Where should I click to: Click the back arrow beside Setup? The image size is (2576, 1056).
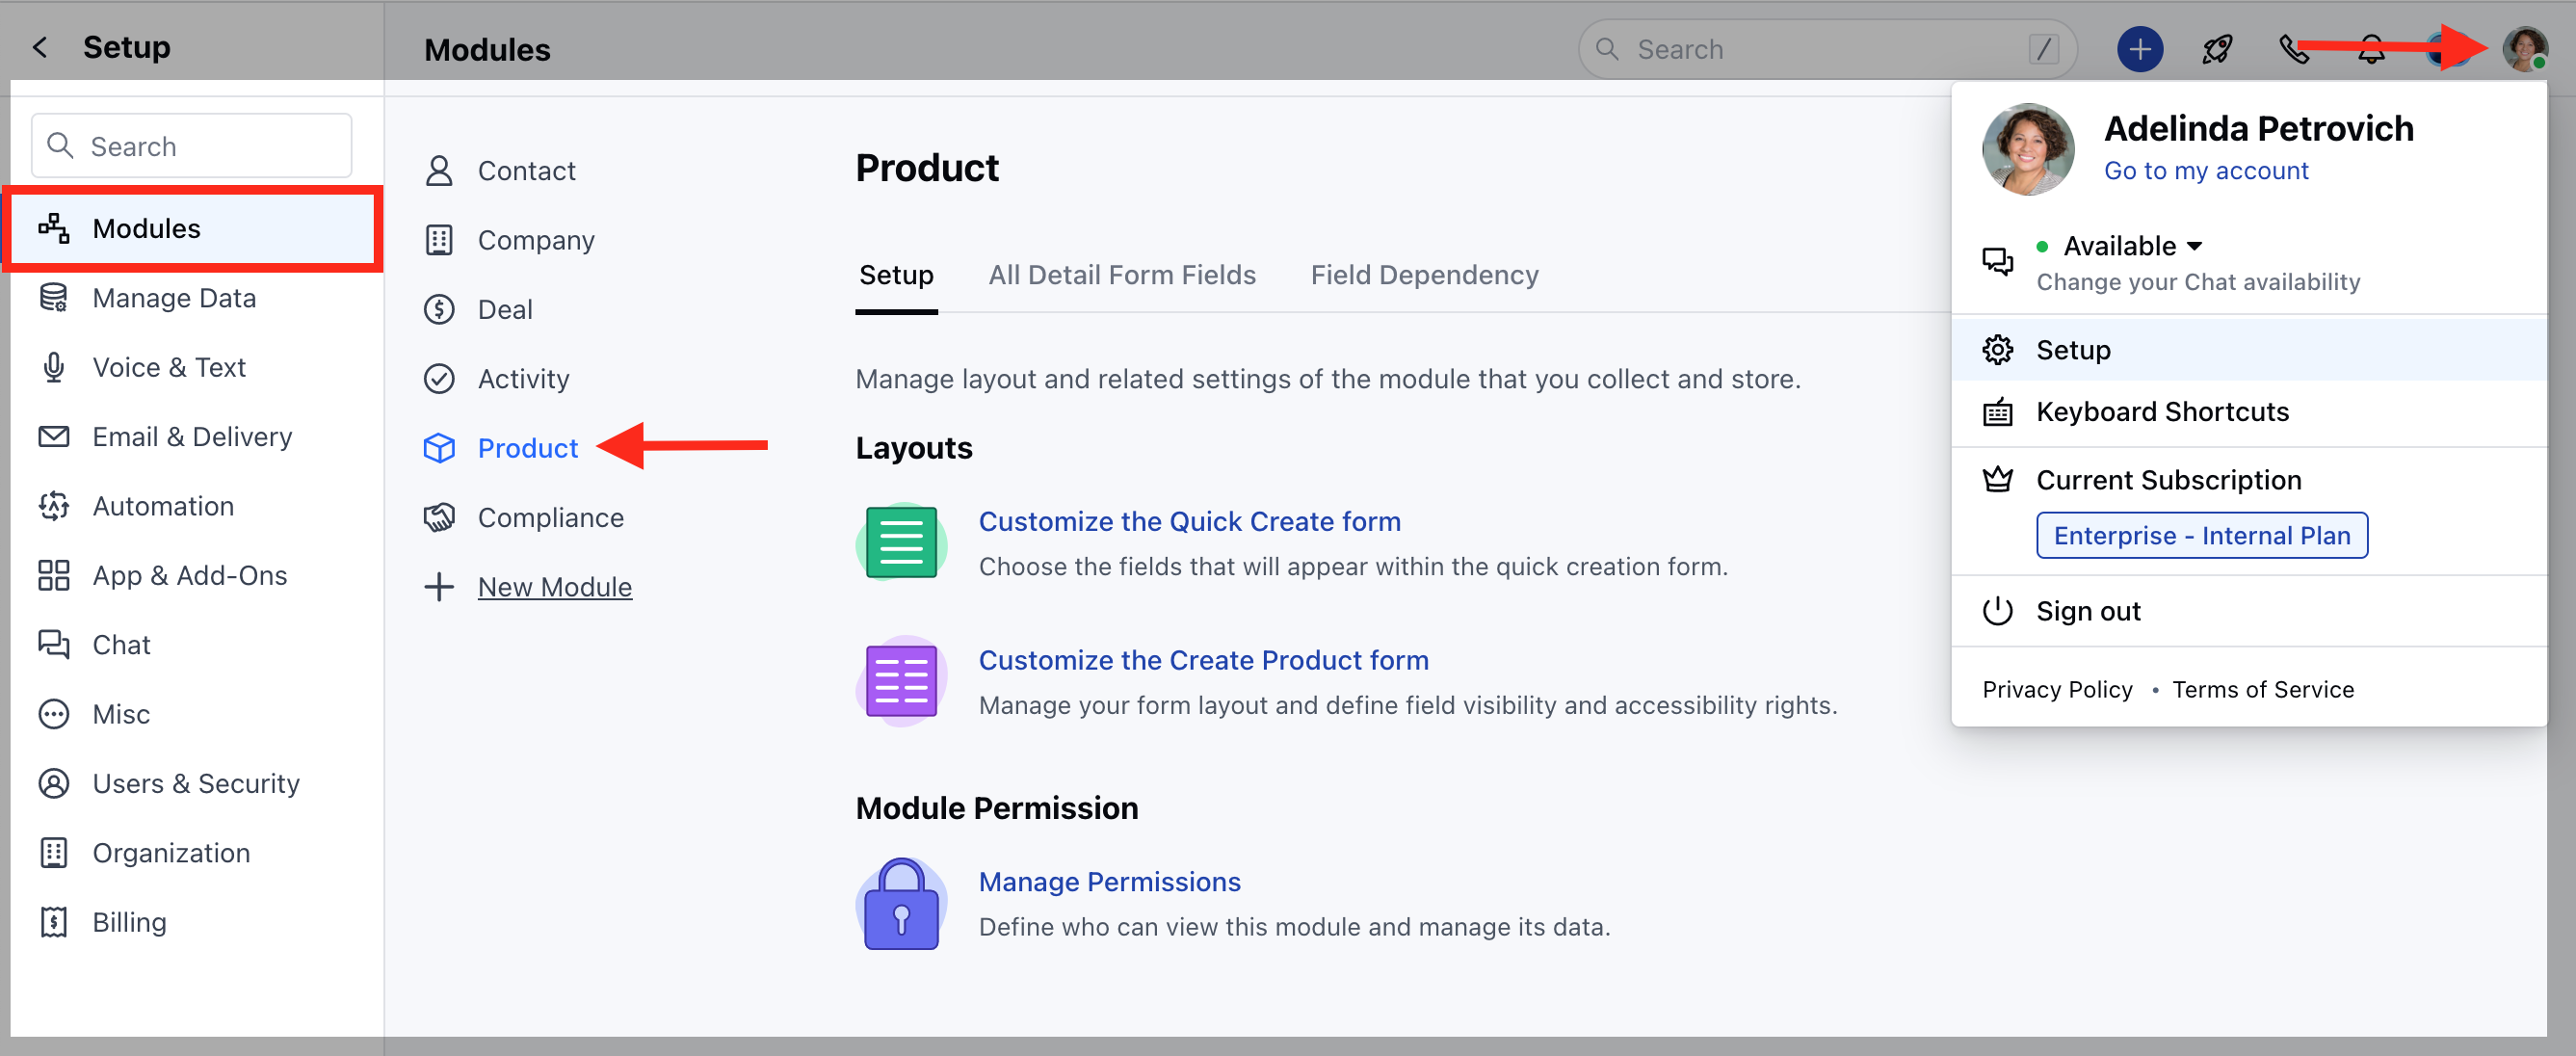pos(39,46)
